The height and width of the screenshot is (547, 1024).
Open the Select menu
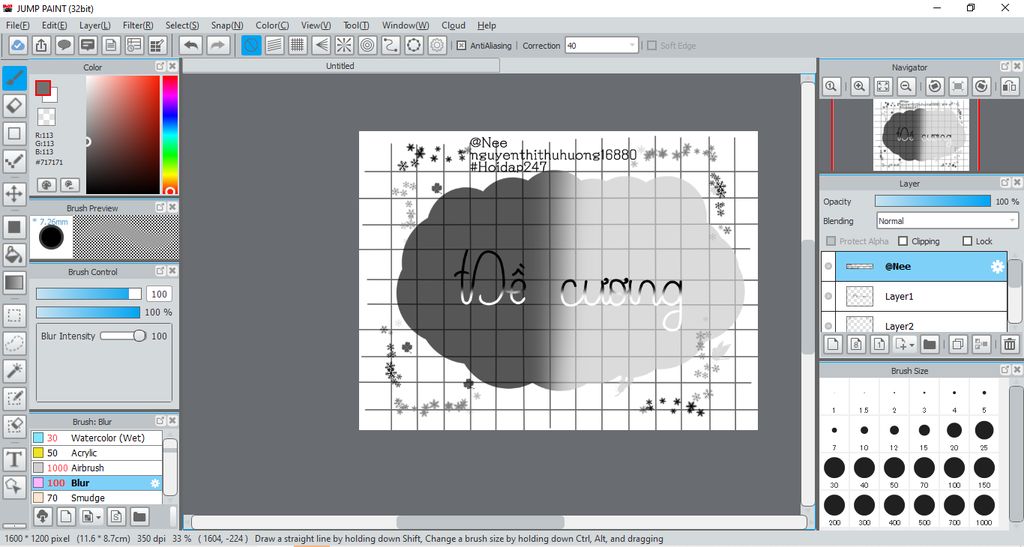[x=182, y=25]
